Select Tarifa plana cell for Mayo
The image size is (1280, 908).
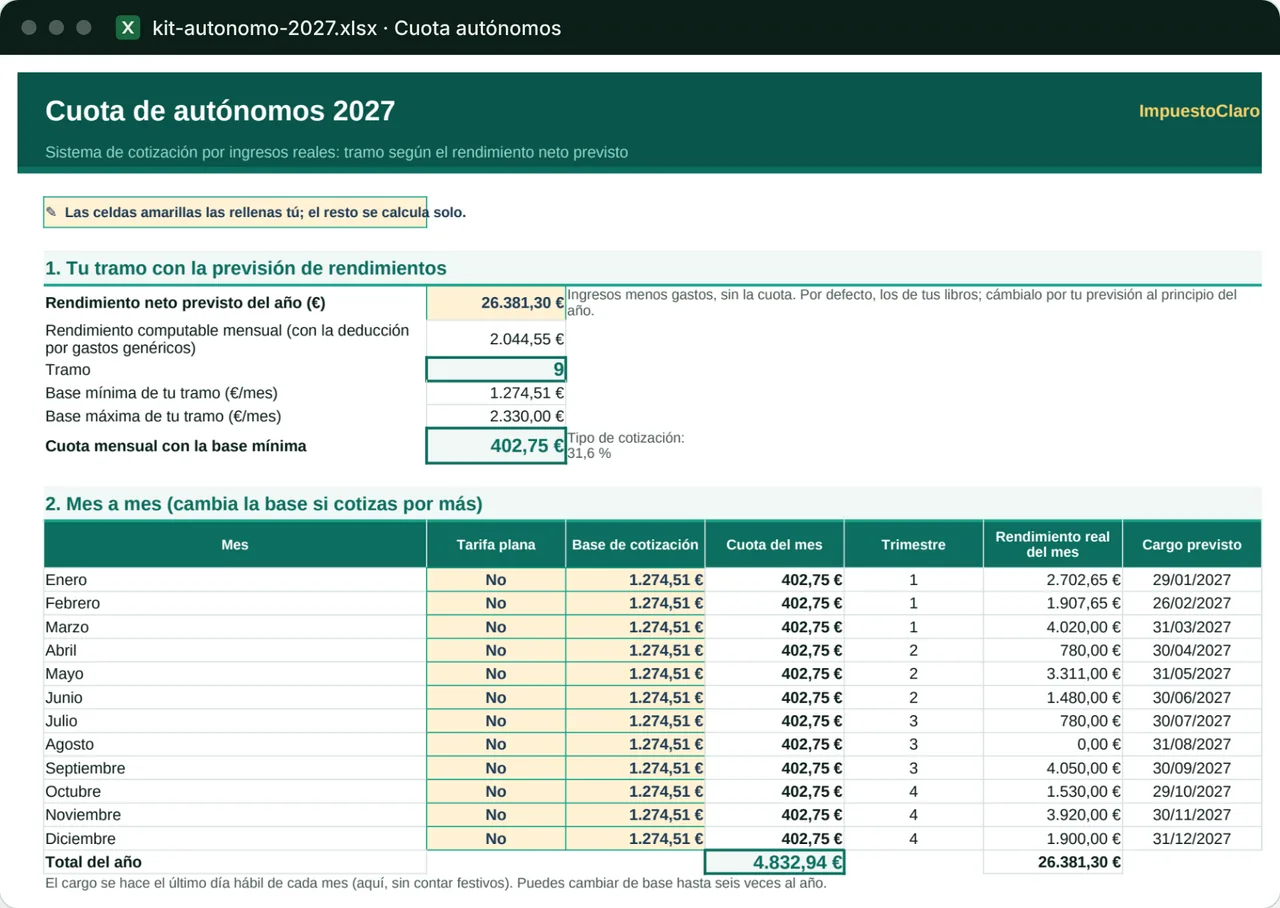click(496, 674)
